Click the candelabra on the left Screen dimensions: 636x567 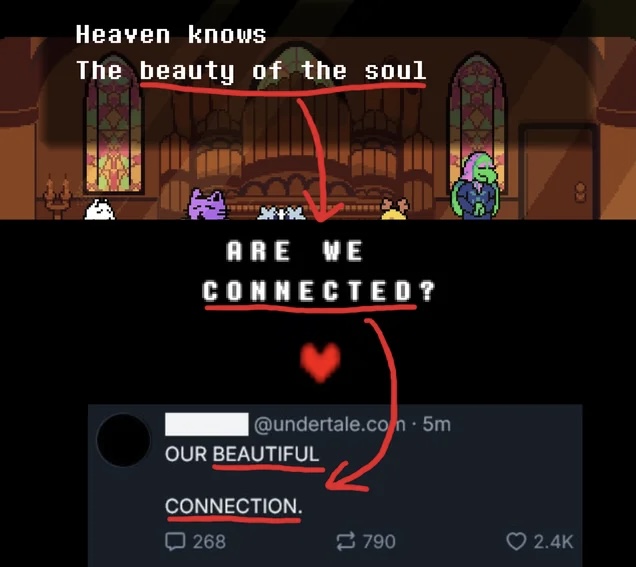click(57, 198)
